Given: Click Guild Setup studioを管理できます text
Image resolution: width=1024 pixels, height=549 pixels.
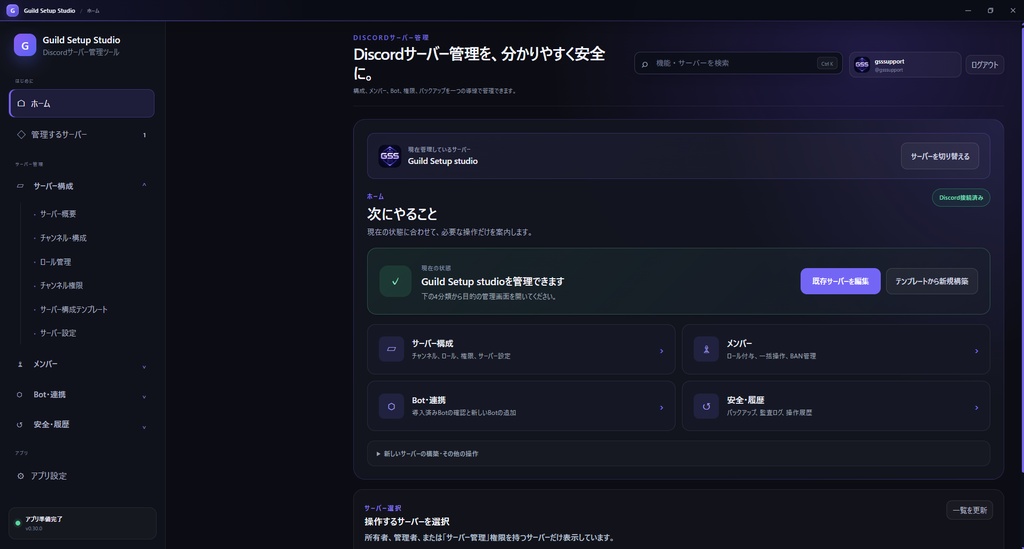Looking at the screenshot, I should pyautogui.click(x=492, y=282).
